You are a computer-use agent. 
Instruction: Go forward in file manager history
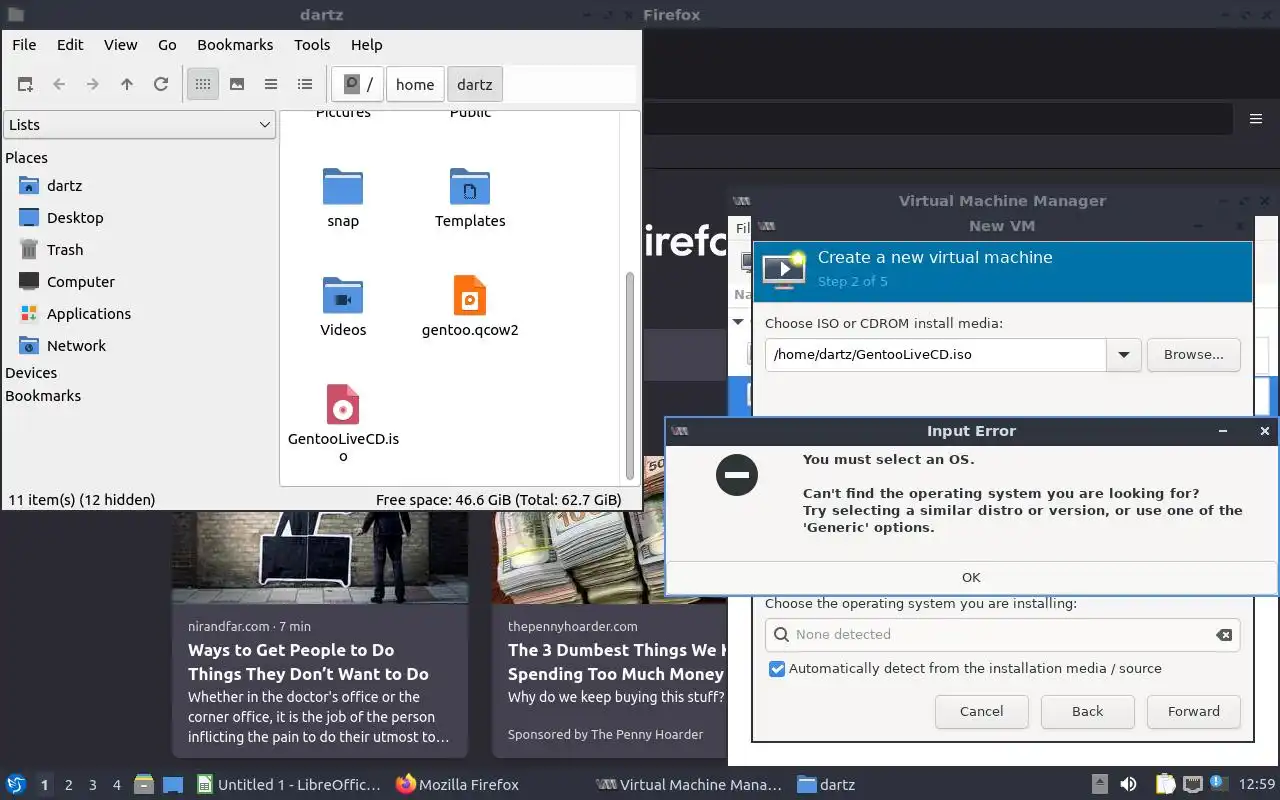coord(93,84)
